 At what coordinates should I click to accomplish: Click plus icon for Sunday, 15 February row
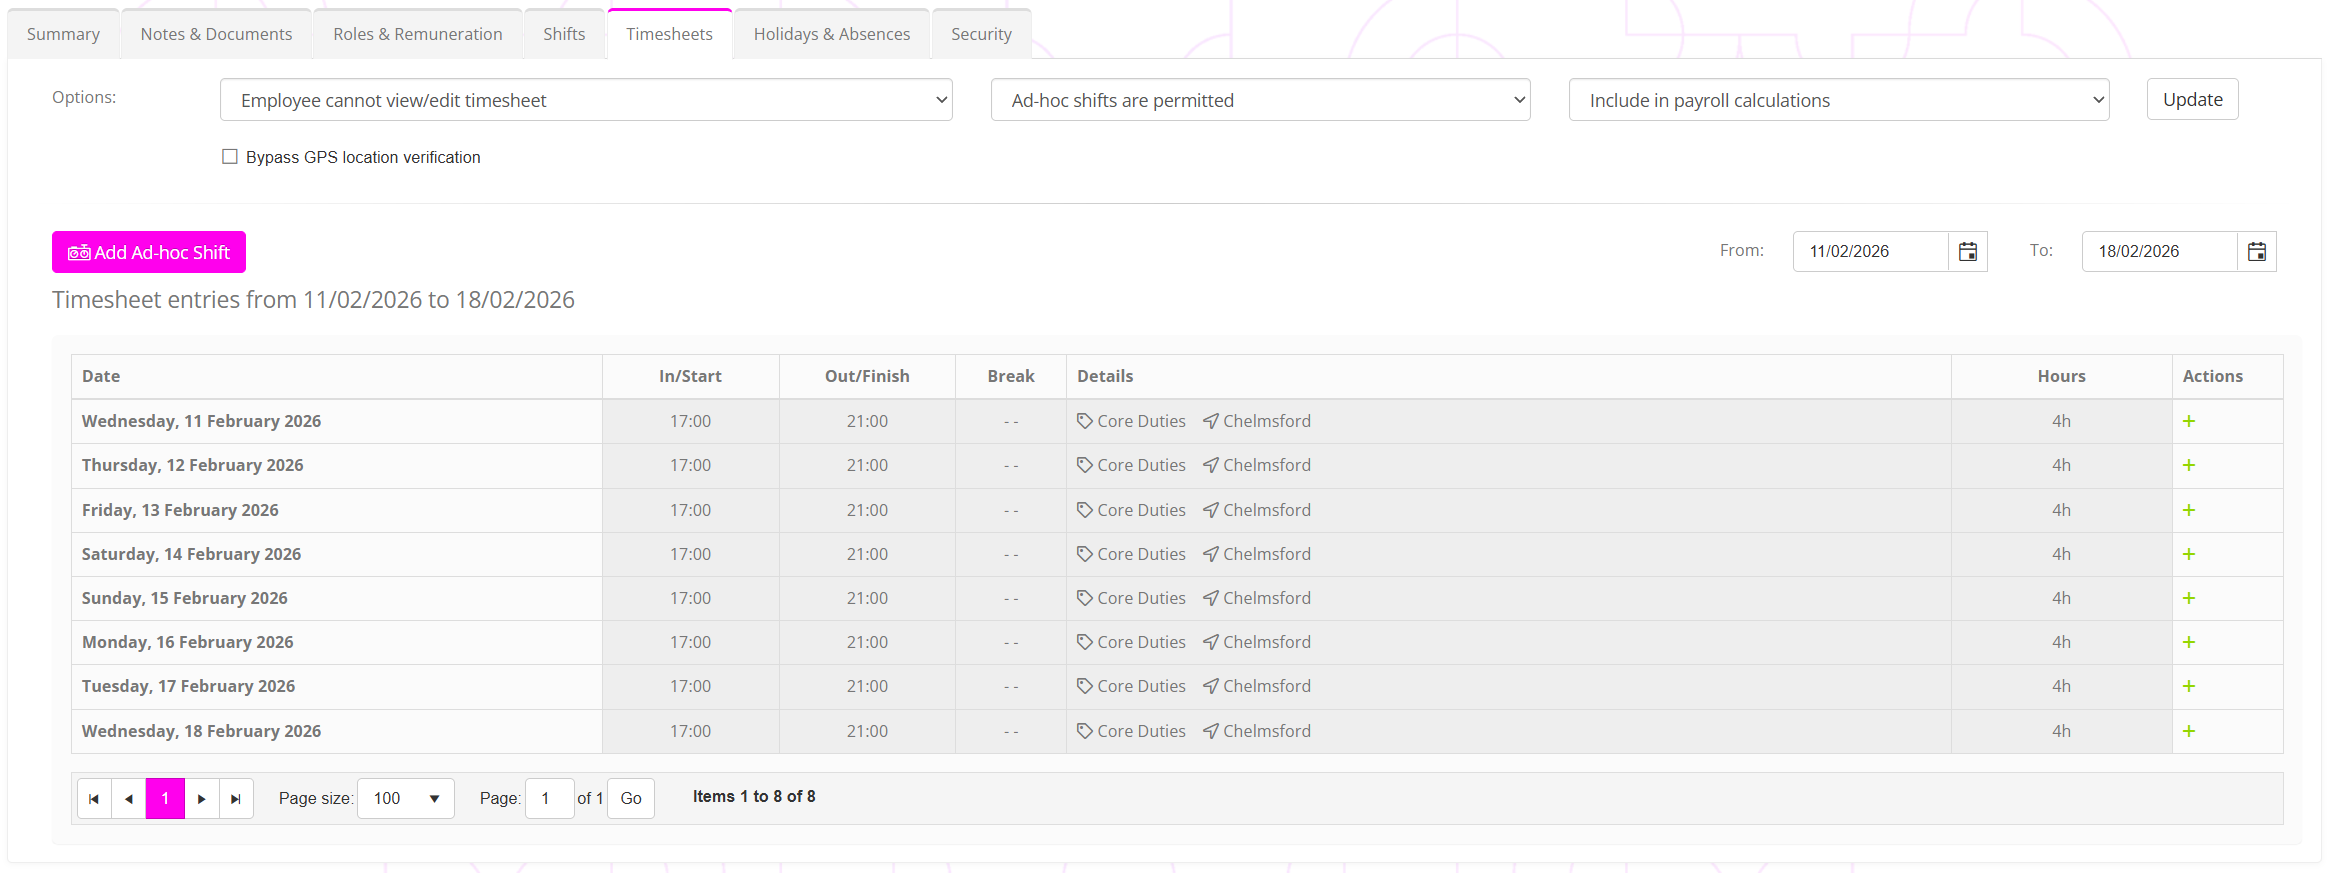[2188, 598]
